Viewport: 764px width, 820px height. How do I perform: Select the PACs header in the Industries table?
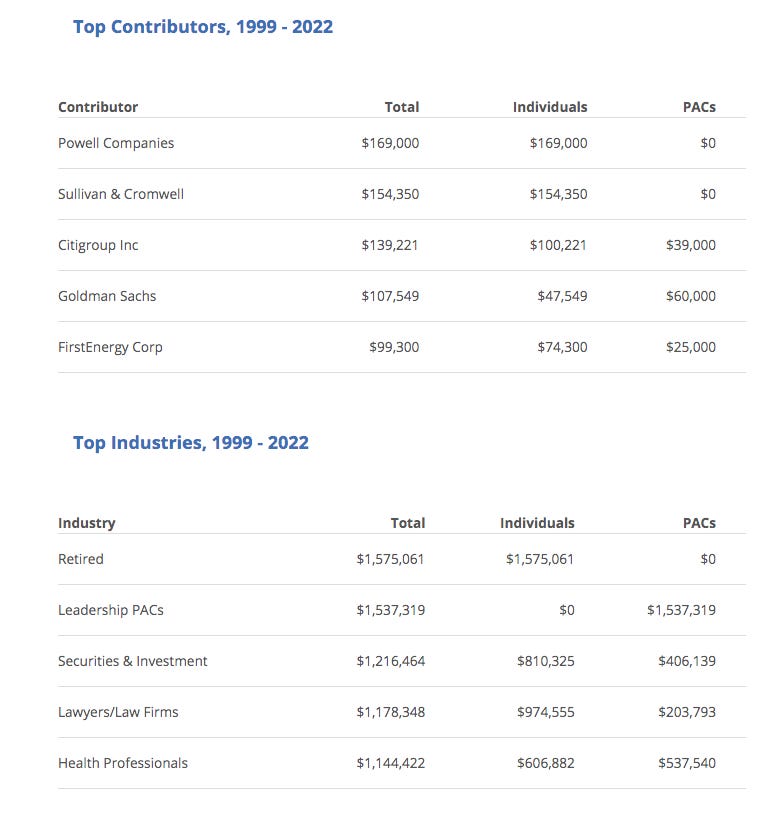click(x=699, y=523)
